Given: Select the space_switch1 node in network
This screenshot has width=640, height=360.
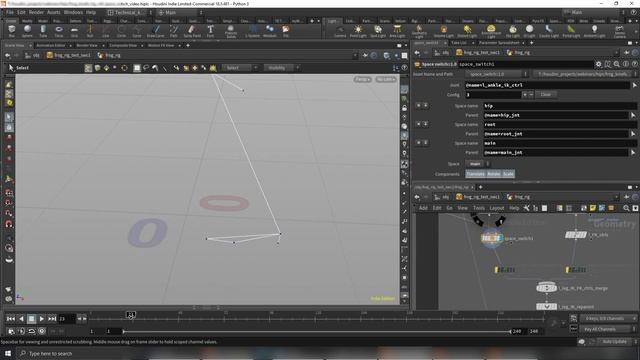Looking at the screenshot, I should (x=491, y=238).
